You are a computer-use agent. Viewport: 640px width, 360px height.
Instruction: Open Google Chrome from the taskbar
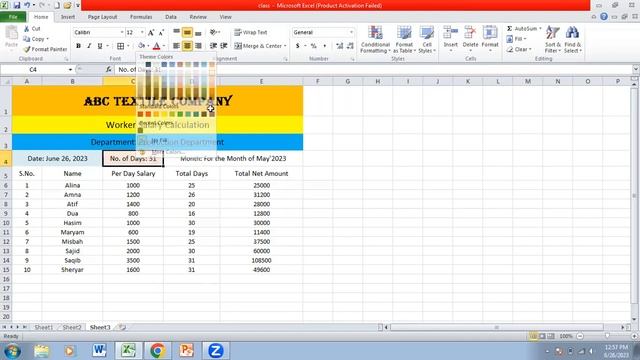pyautogui.click(x=158, y=350)
